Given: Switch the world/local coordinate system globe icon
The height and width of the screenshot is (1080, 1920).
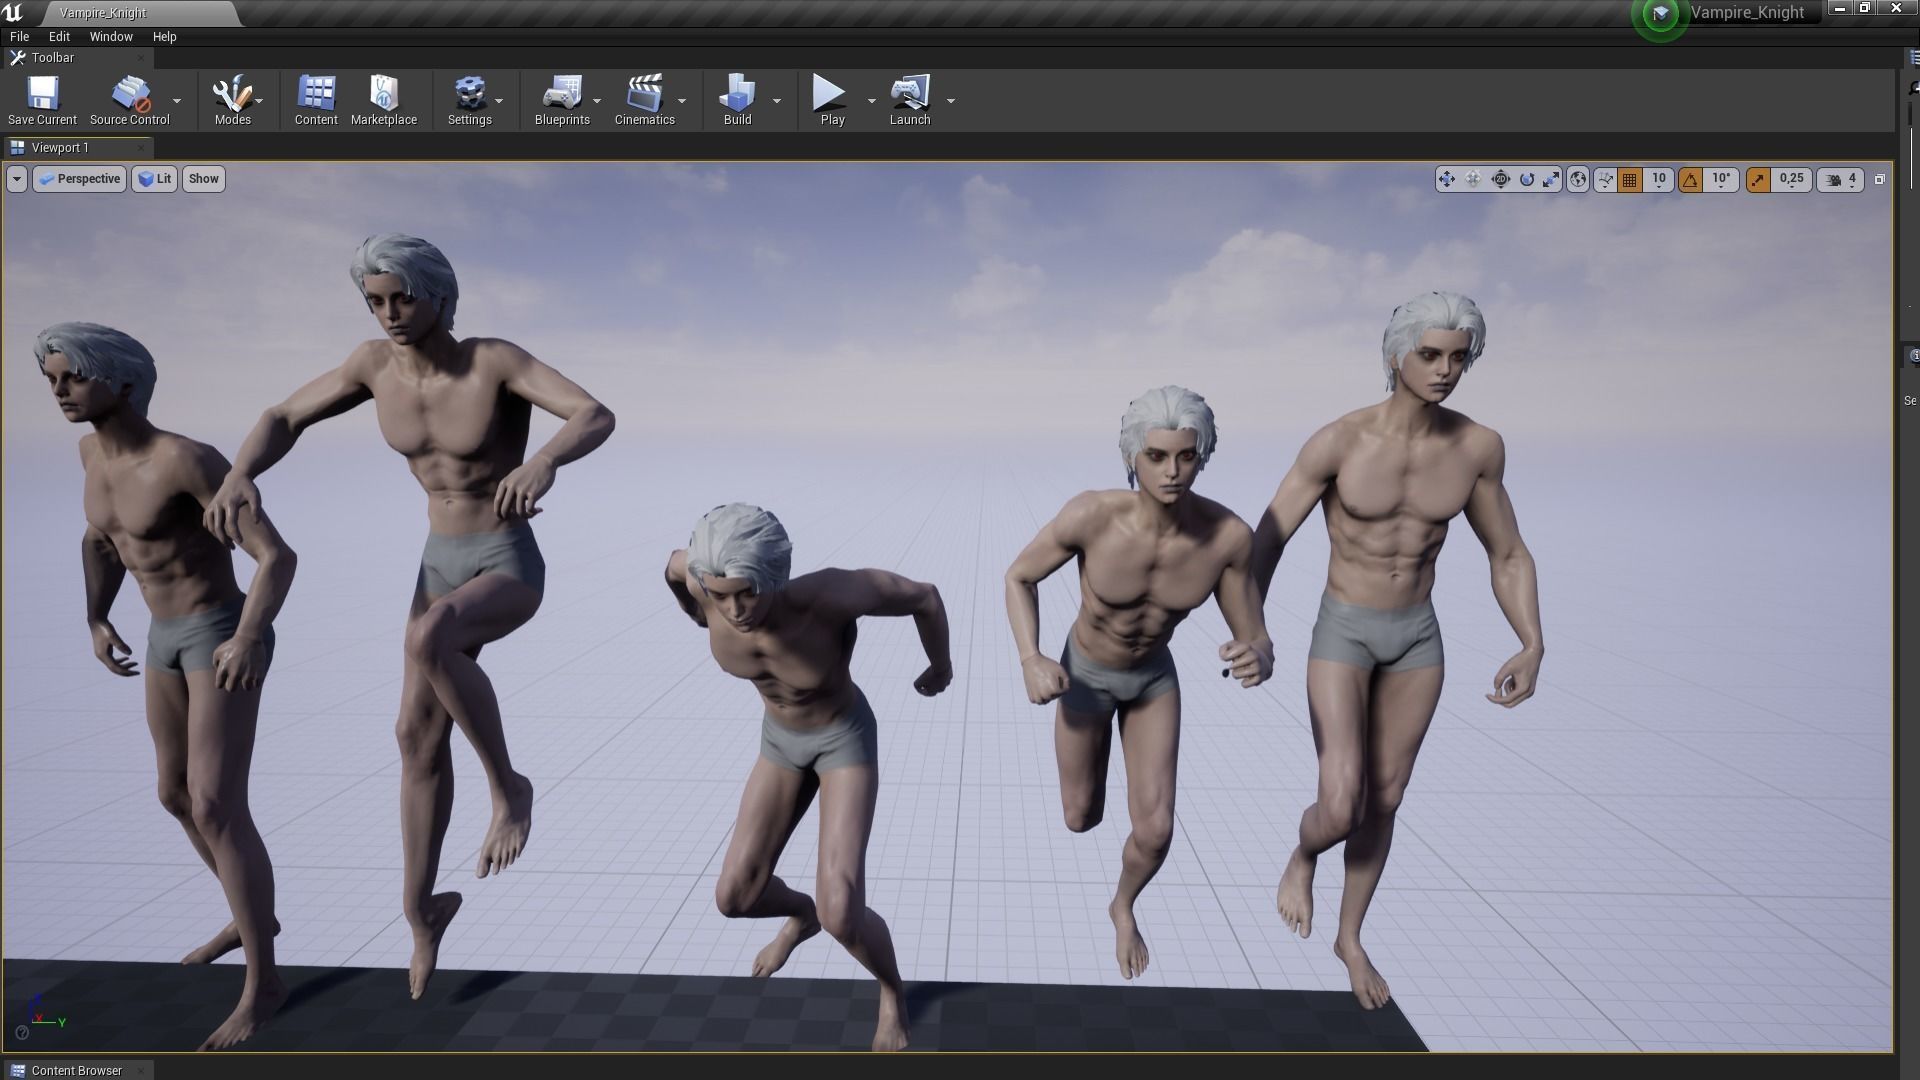Looking at the screenshot, I should [x=1578, y=179].
